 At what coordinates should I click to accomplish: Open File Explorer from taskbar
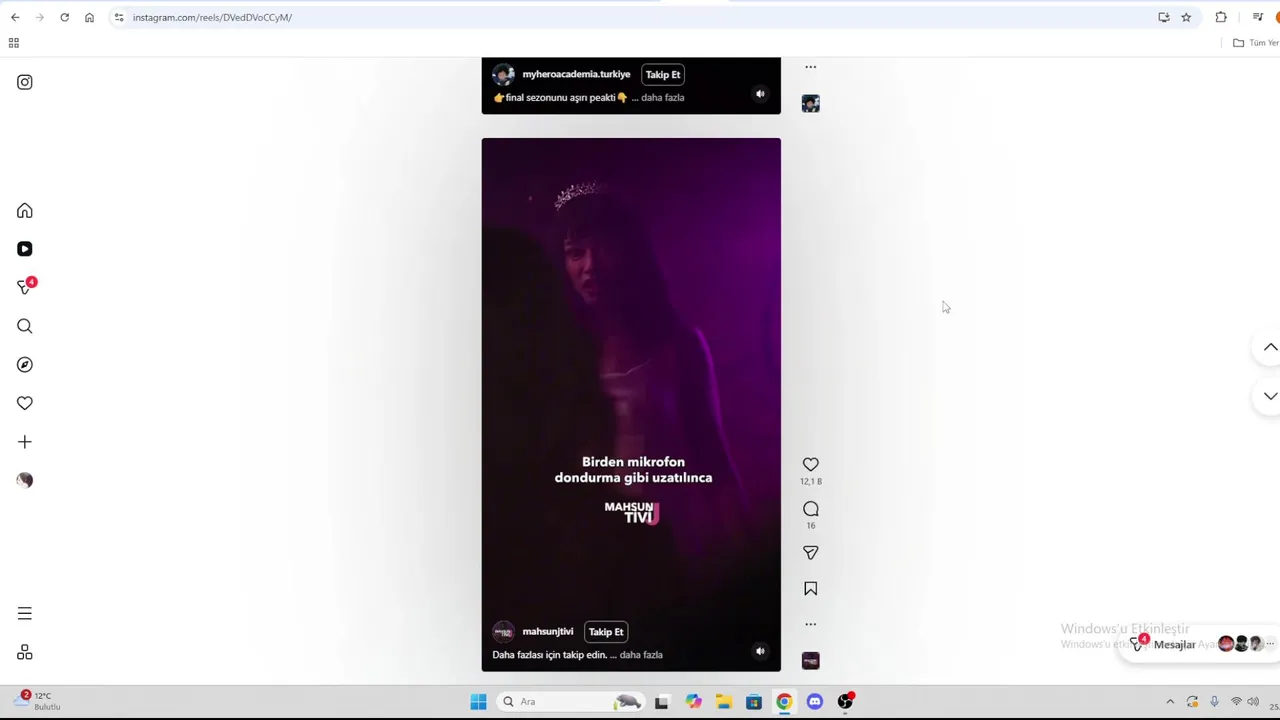(x=723, y=702)
